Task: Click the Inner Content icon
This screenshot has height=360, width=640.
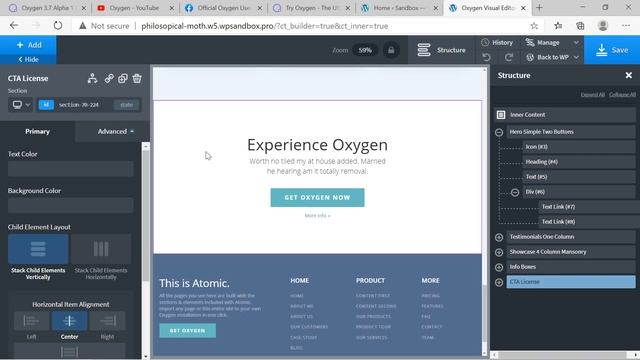Action: pyautogui.click(x=501, y=115)
